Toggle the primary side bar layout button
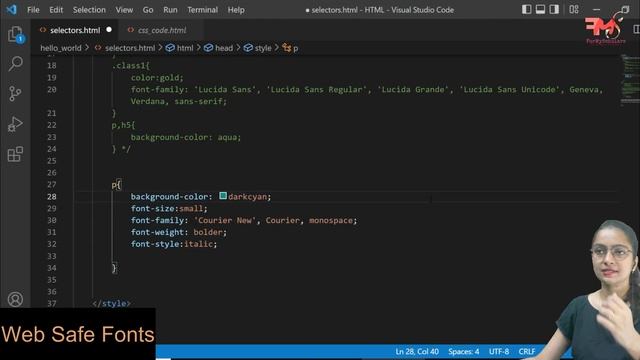 click(x=527, y=9)
